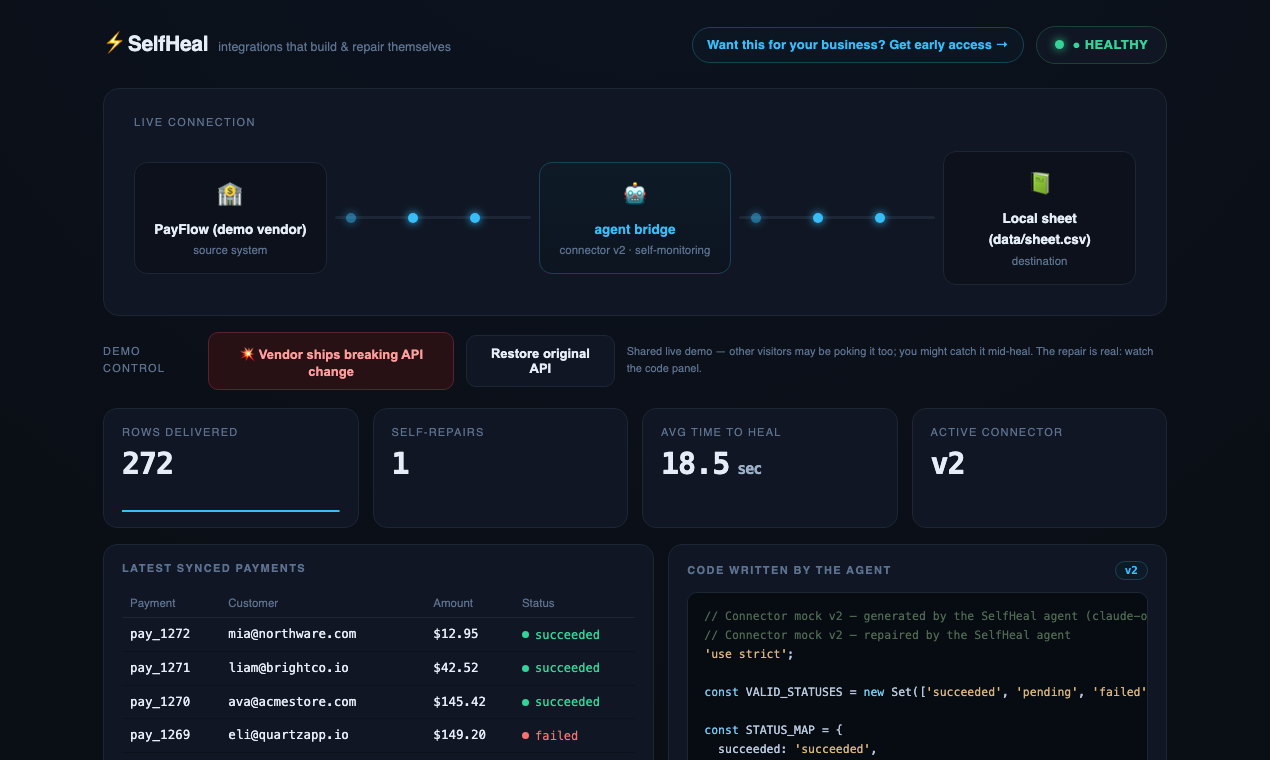The width and height of the screenshot is (1270, 760).
Task: Click the HEALTHY status pill
Action: (x=1101, y=45)
